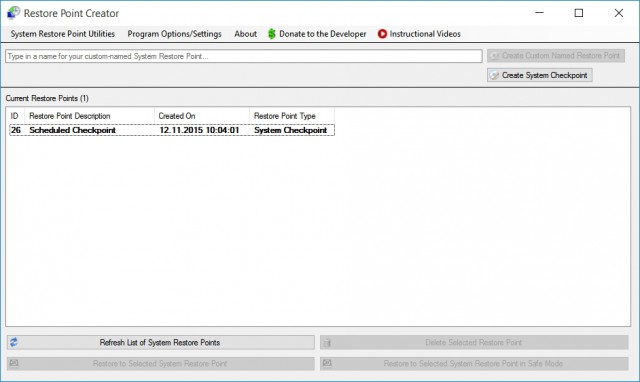The width and height of the screenshot is (640, 382).
Task: Open the About menu
Action: click(245, 34)
